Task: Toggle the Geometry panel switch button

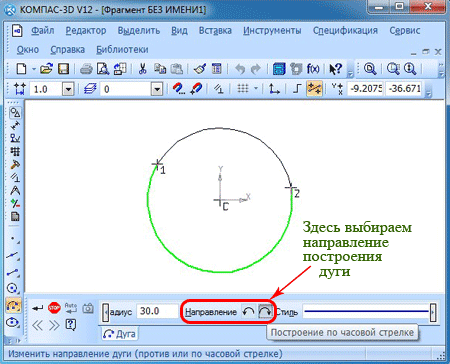Action: tap(15, 113)
